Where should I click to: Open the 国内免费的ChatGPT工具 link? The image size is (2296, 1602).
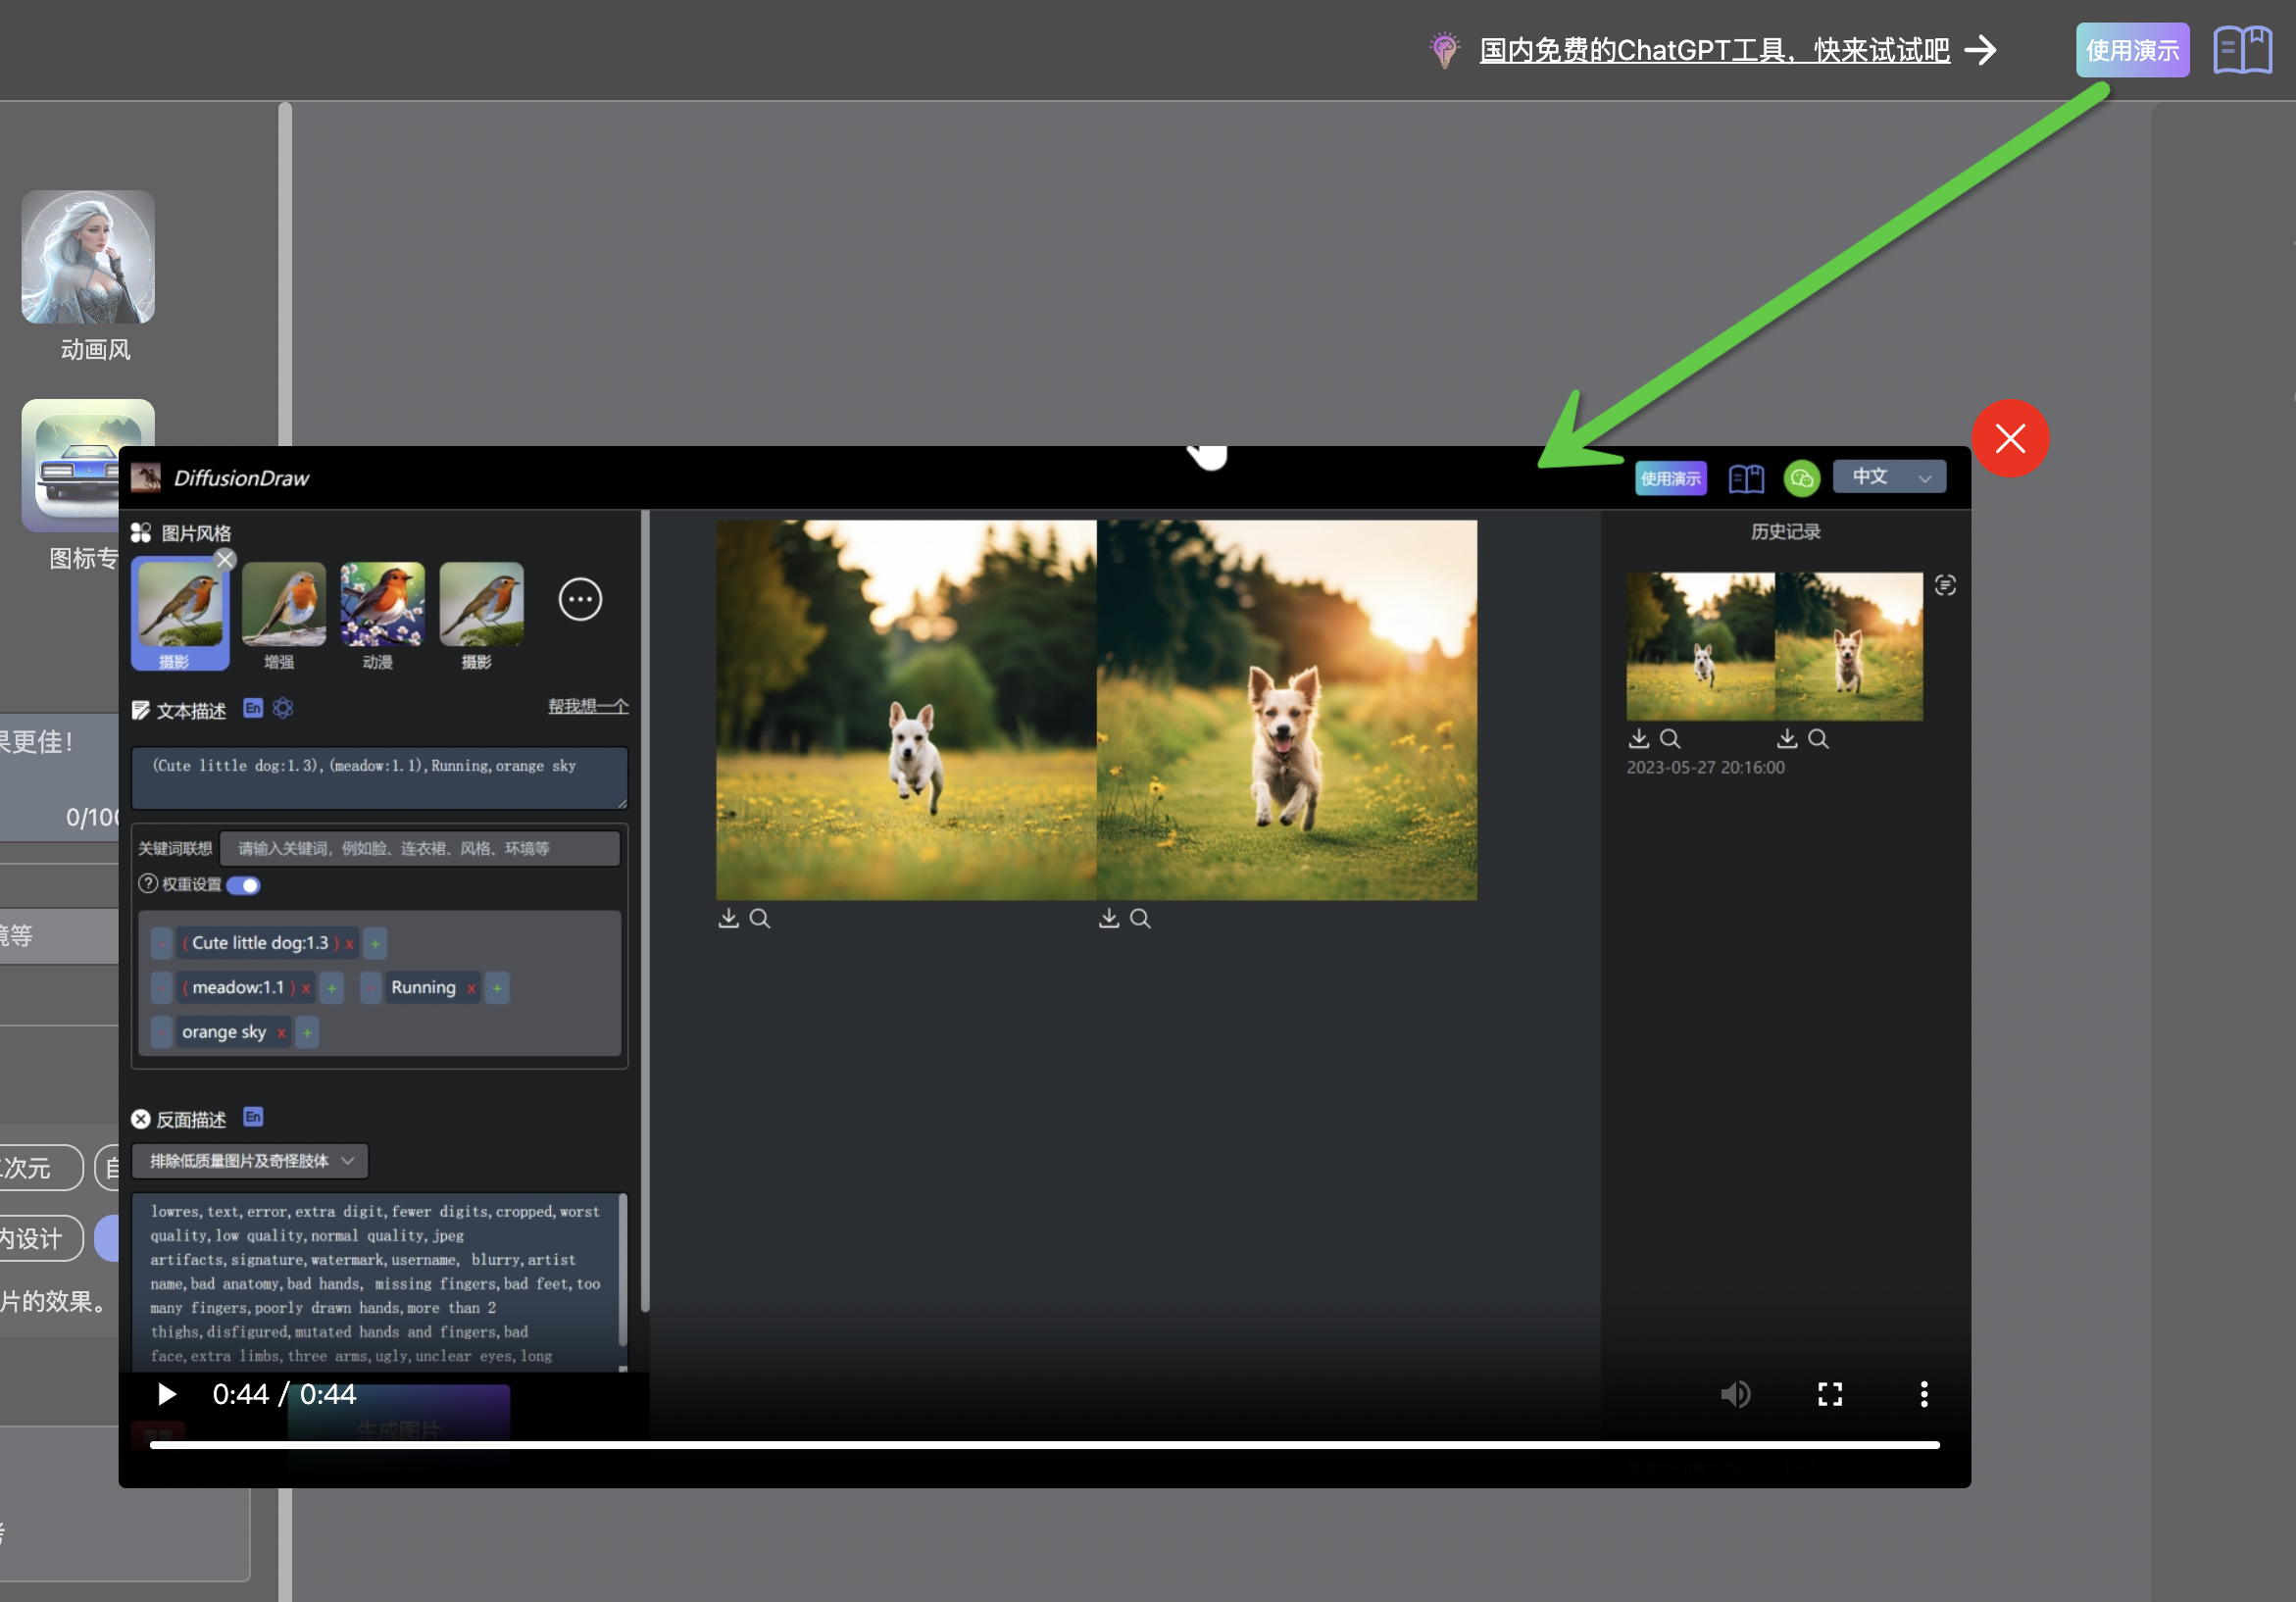click(1714, 50)
